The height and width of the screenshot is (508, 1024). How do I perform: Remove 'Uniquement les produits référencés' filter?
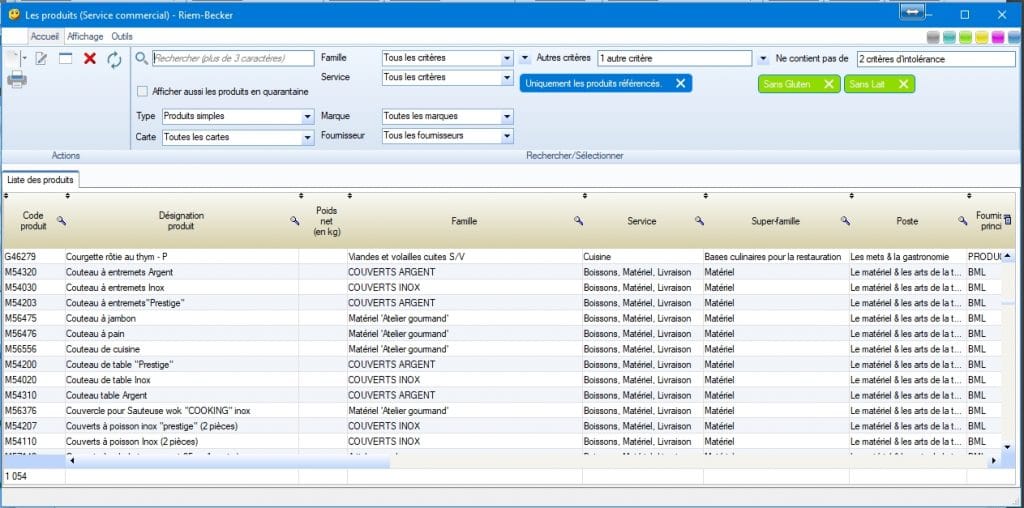[680, 84]
